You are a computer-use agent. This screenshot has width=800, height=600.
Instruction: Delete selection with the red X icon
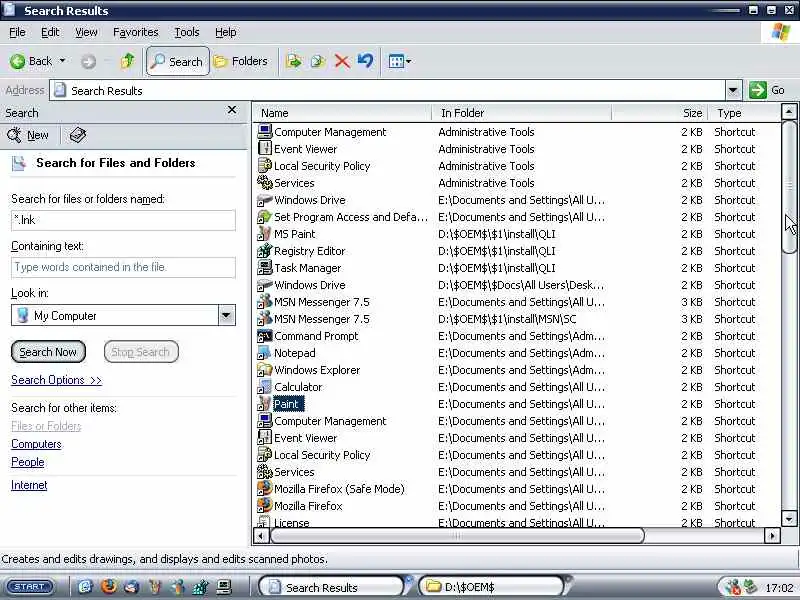coord(342,62)
